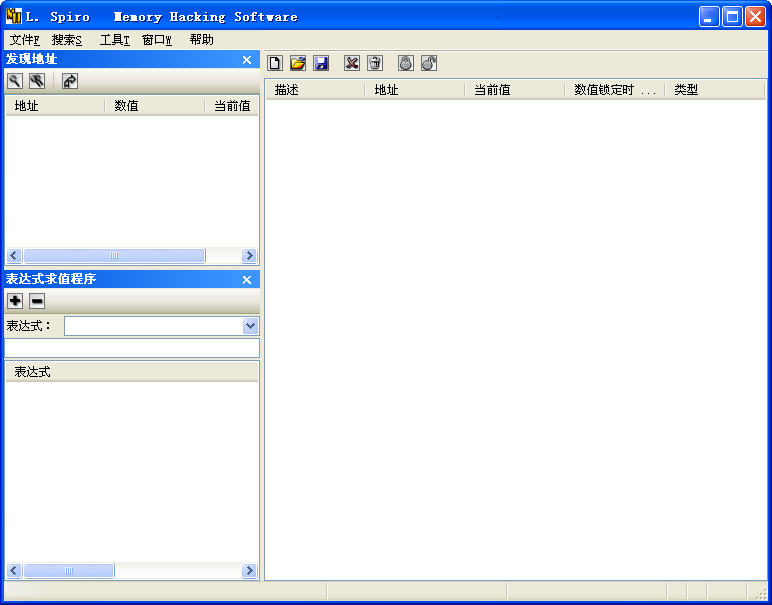The image size is (772, 605).
Task: Click the 描述 column header
Action: coord(314,90)
